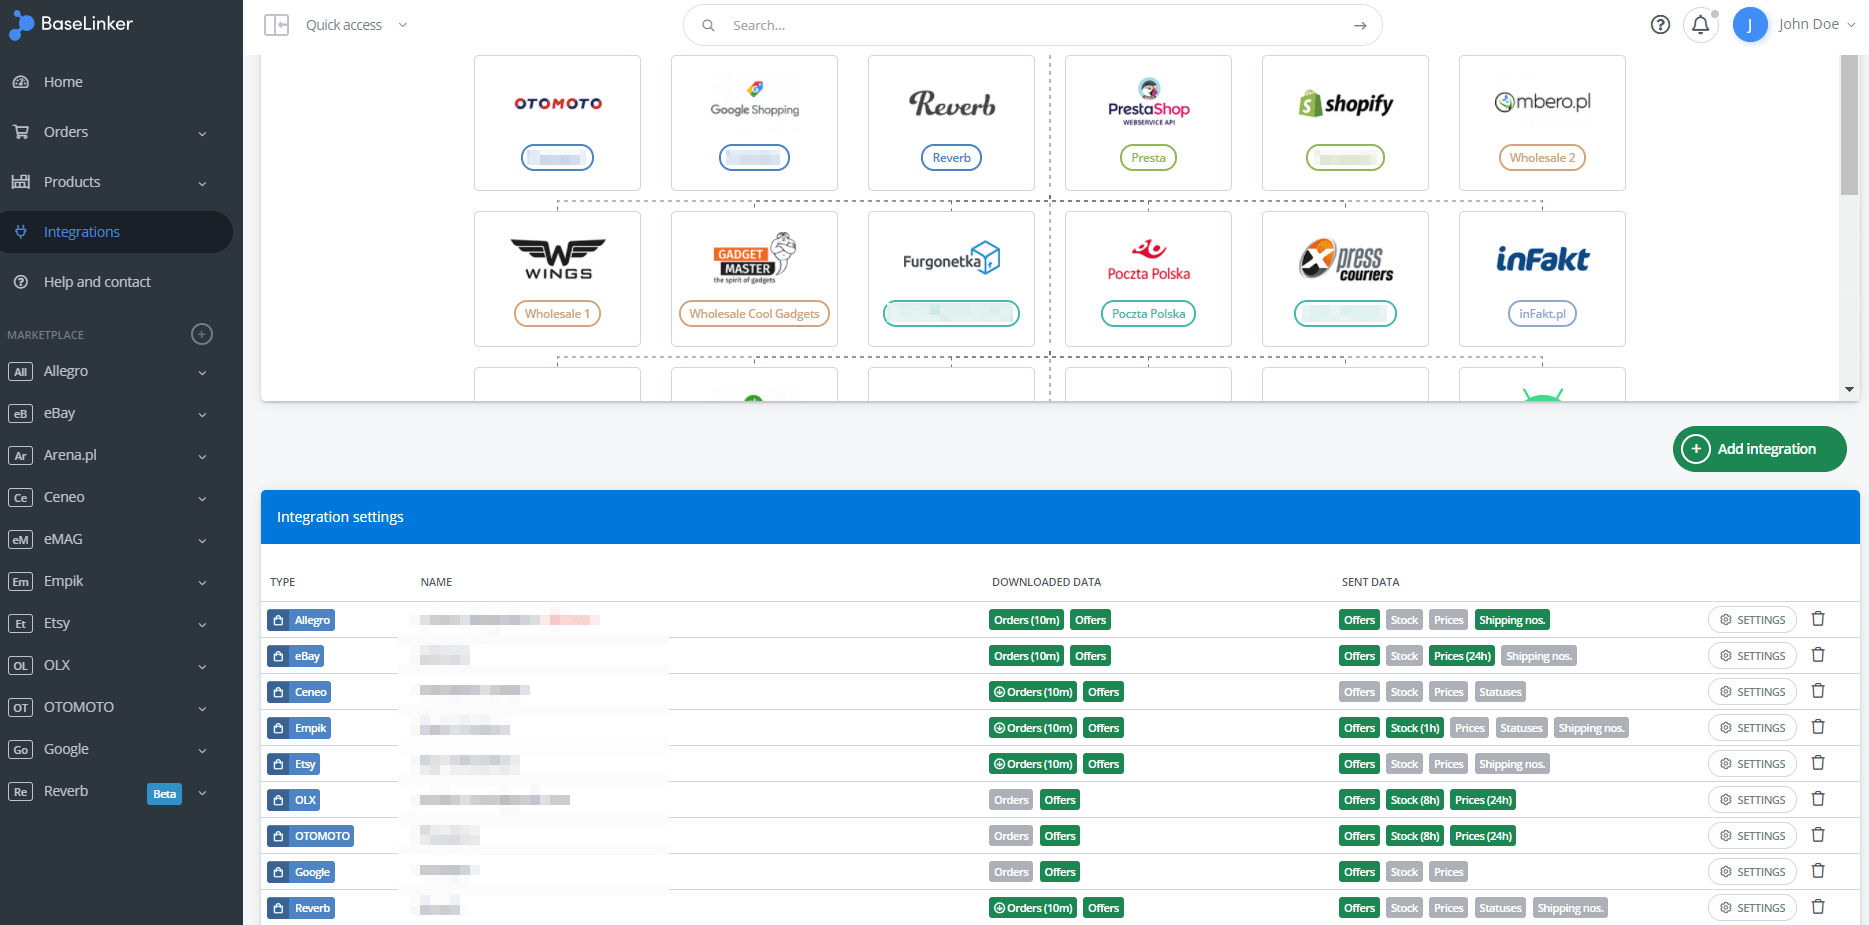Image resolution: width=1869 pixels, height=925 pixels.
Task: Open the help question mark icon
Action: point(1660,25)
